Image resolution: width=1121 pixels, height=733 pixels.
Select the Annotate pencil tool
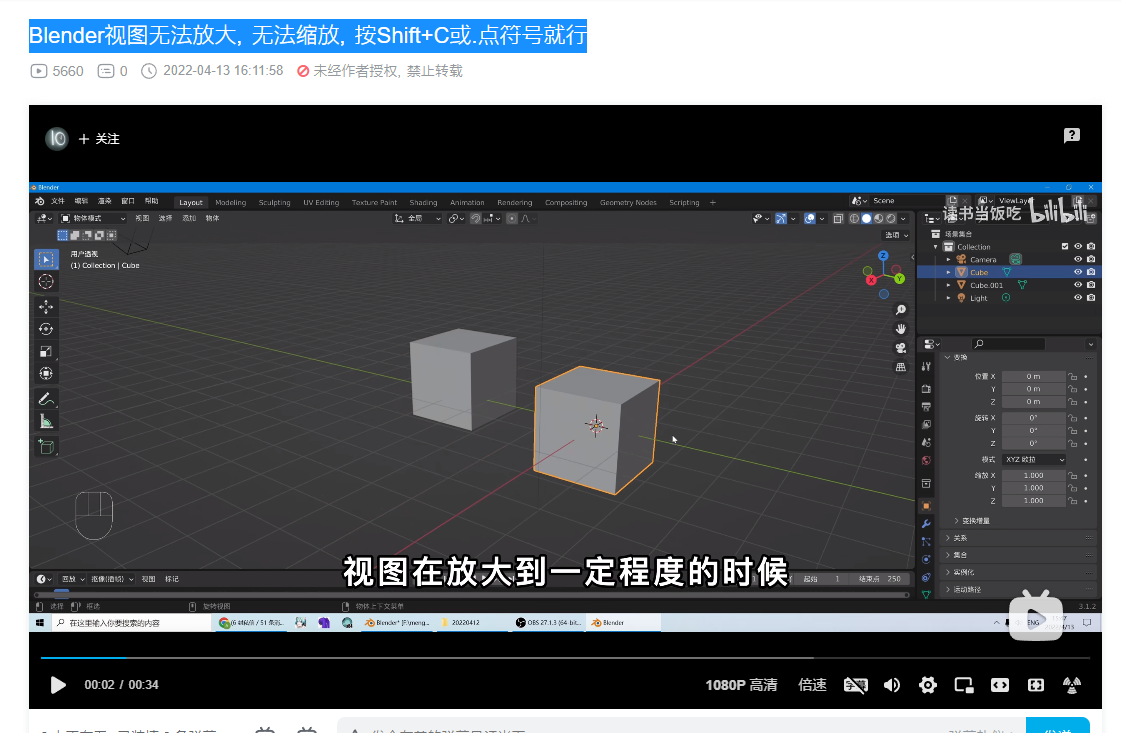(46, 399)
